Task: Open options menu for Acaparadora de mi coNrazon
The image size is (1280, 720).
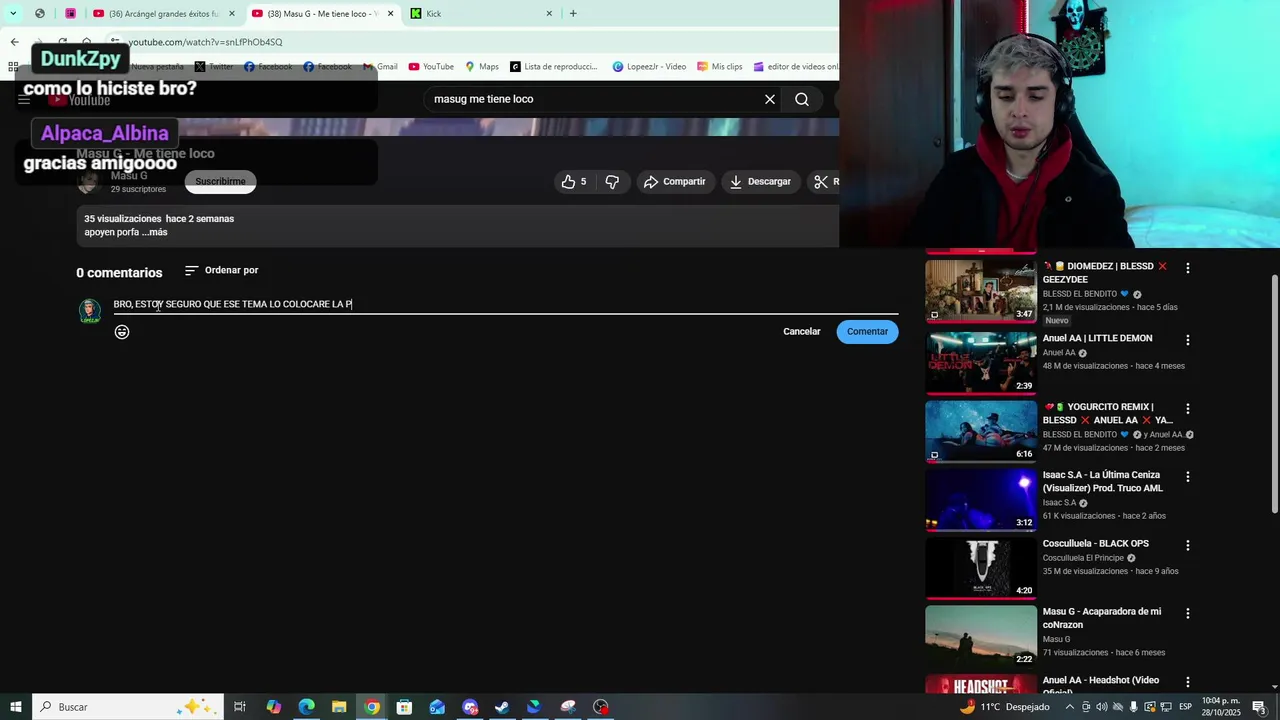Action: (1187, 613)
